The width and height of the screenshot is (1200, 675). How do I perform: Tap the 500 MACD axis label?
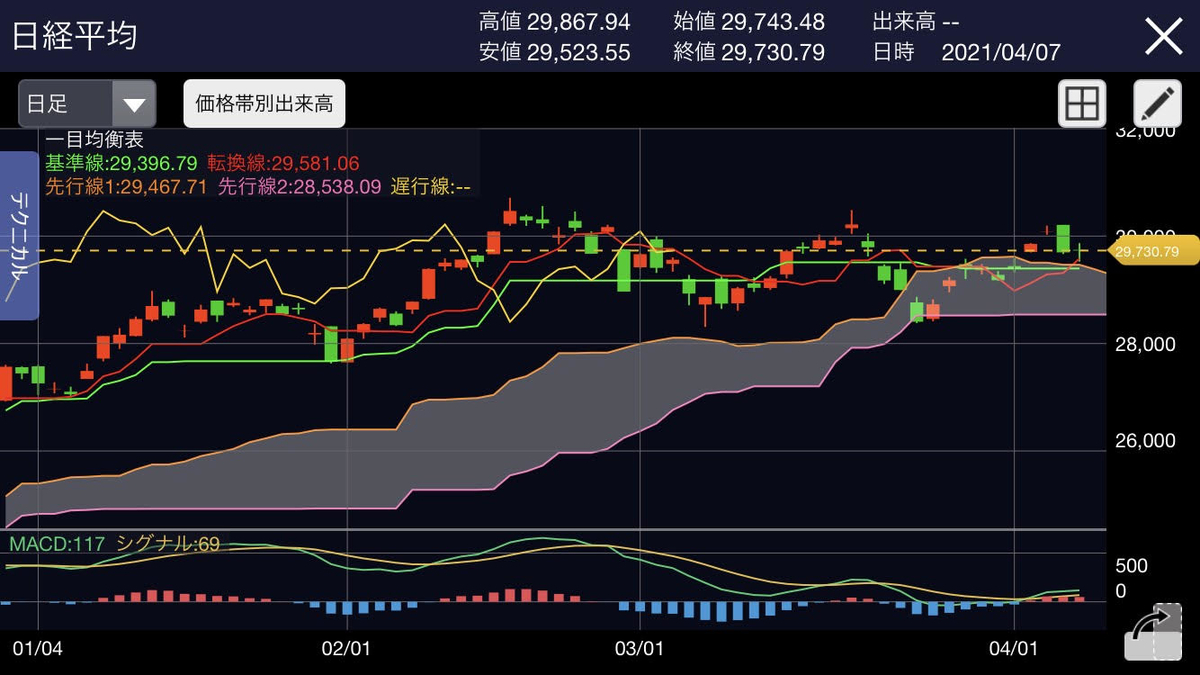click(1131, 566)
